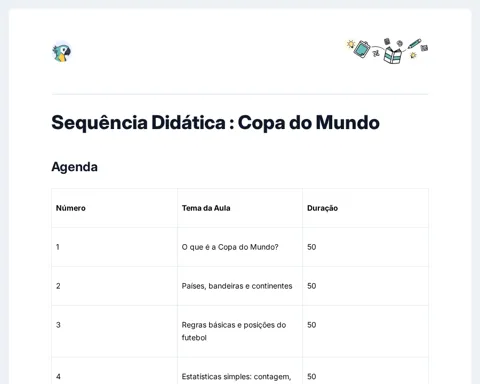The width and height of the screenshot is (480, 384).
Task: Click the open book icon in illustration
Action: pyautogui.click(x=392, y=55)
